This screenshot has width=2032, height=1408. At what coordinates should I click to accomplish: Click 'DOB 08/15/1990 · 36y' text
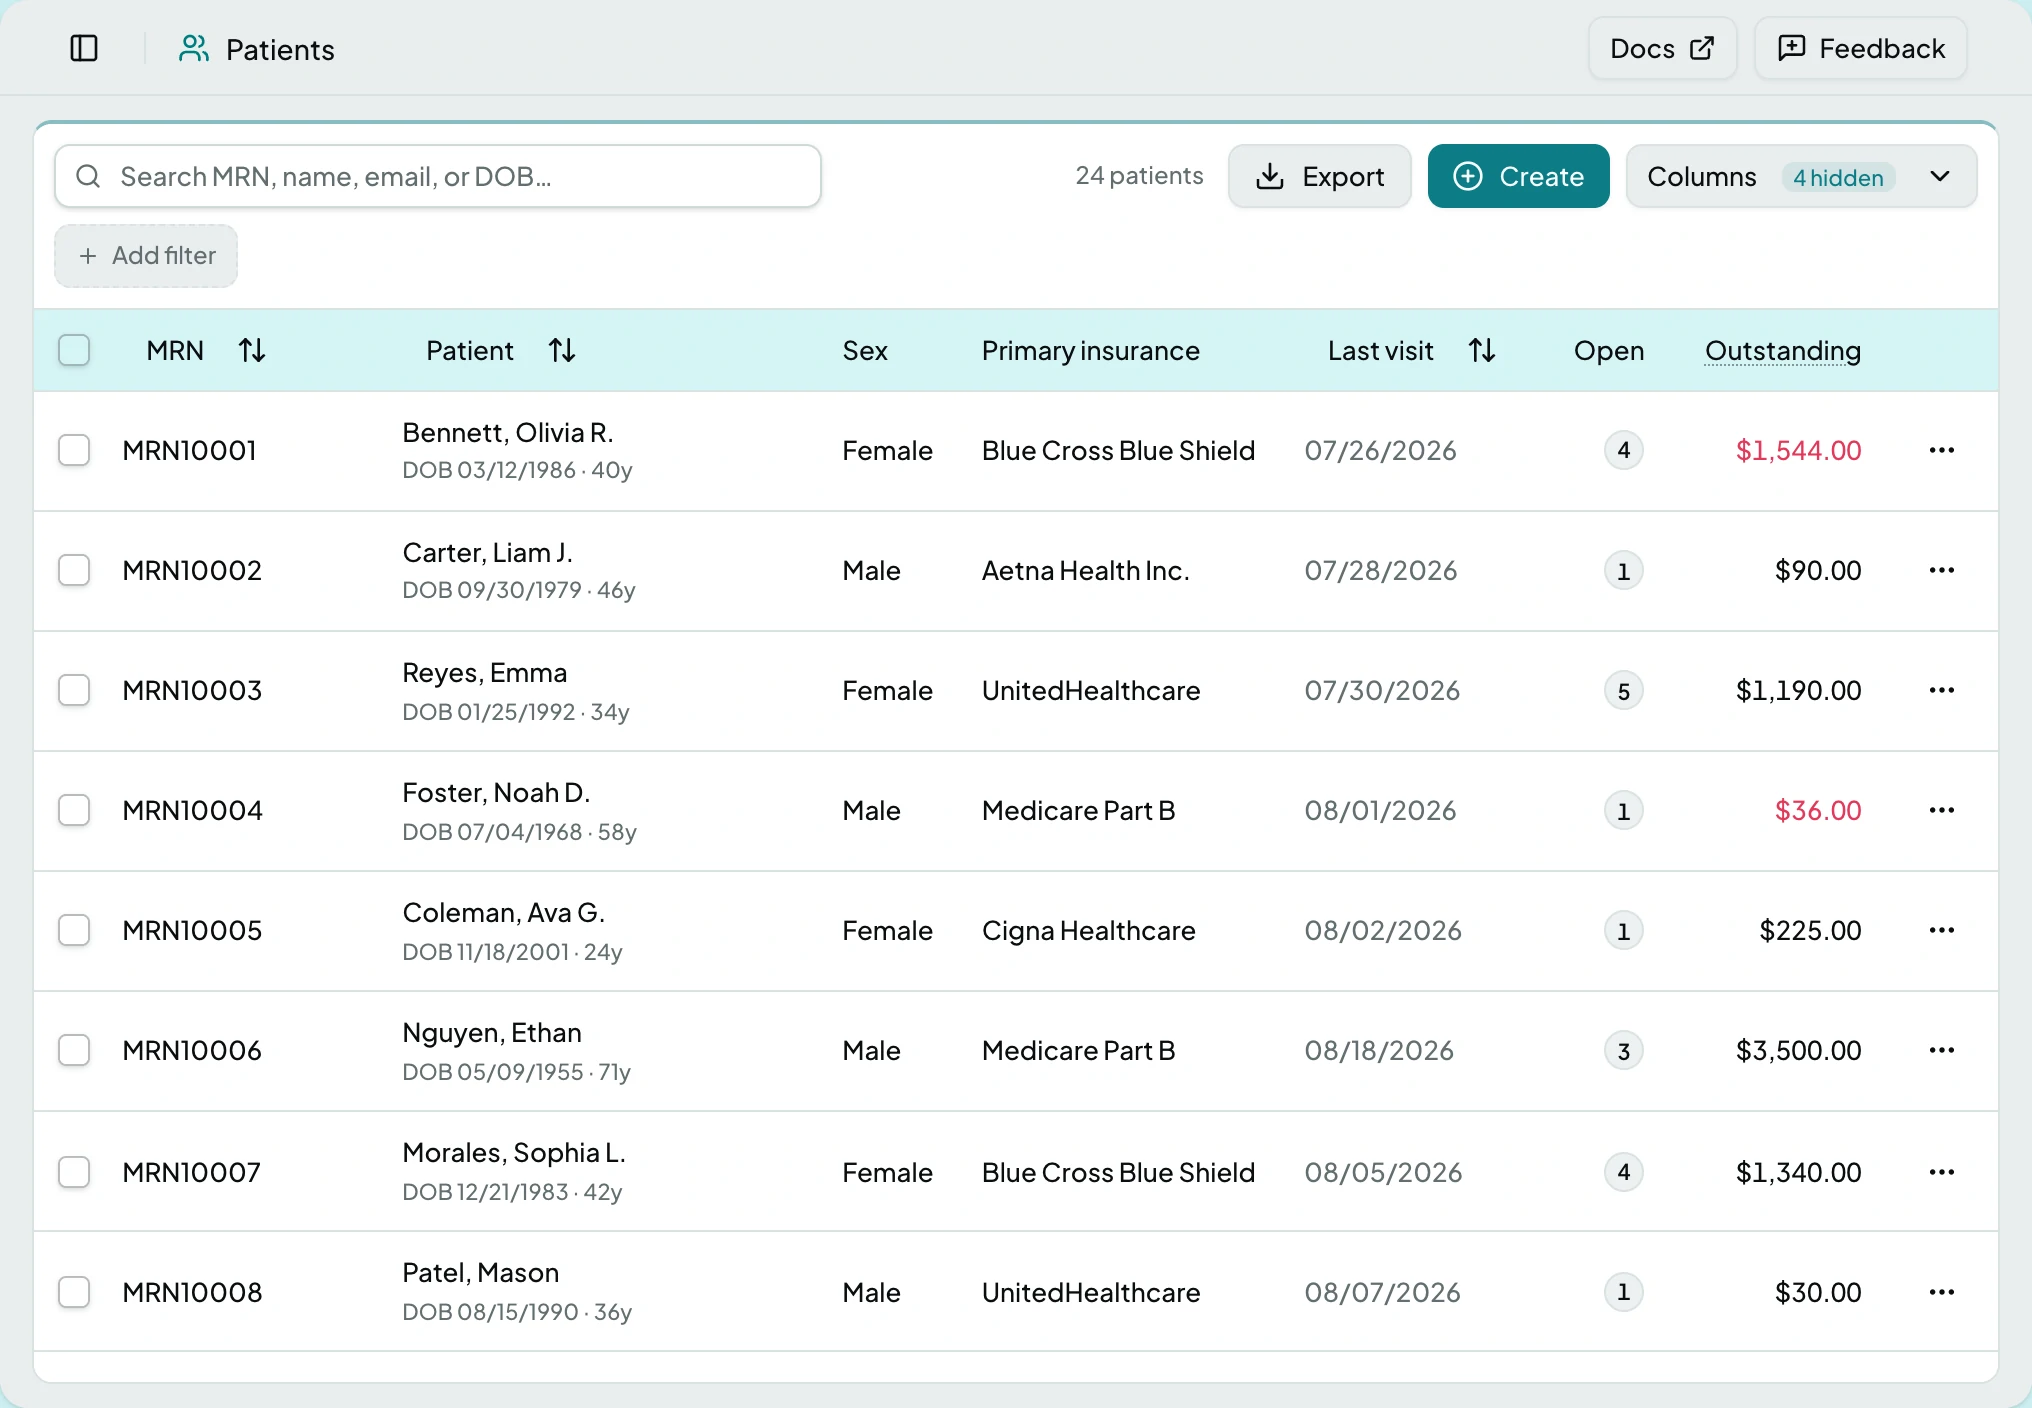click(517, 1311)
